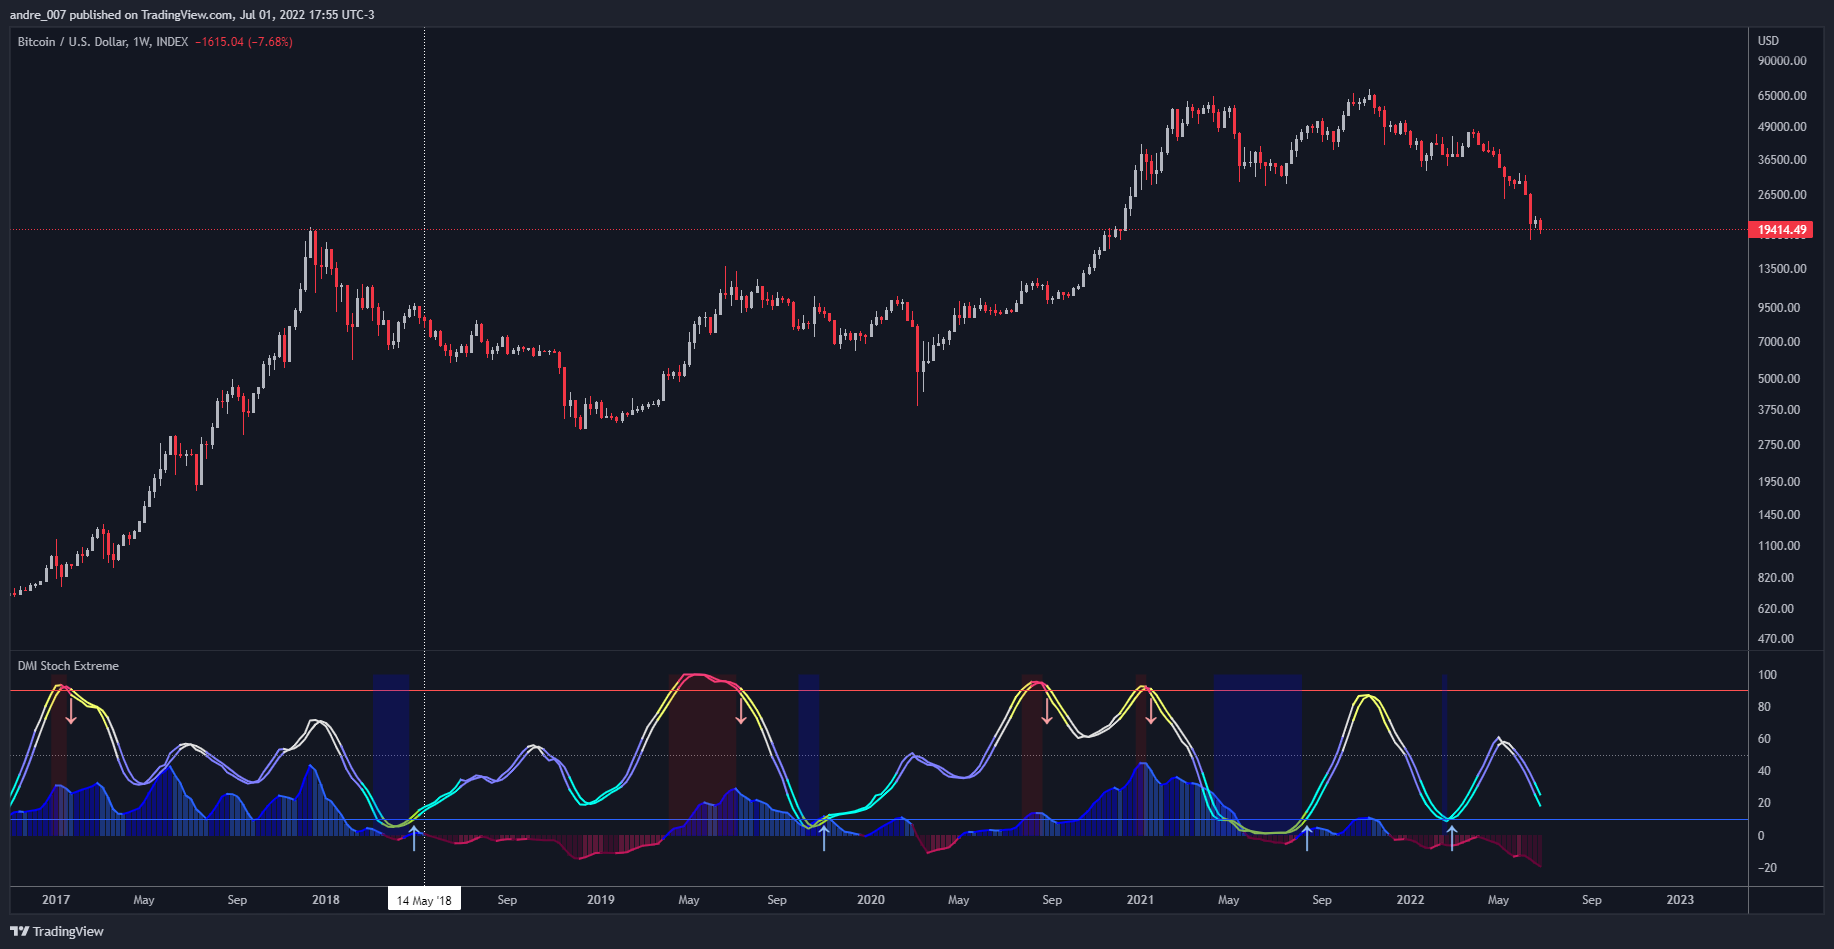This screenshot has height=949, width=1834.
Task: Click the 5000.00 price axis value
Action: [1779, 379]
